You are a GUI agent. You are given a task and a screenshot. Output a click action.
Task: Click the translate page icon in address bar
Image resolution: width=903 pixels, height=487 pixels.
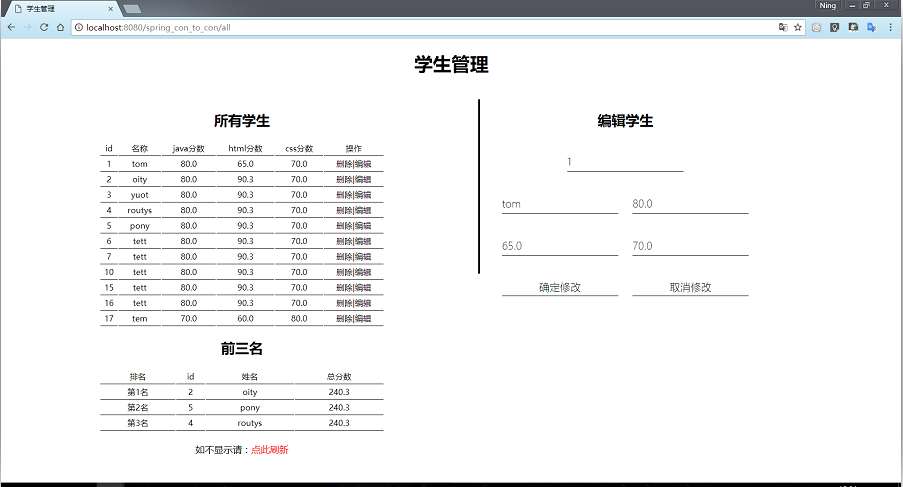(x=783, y=27)
